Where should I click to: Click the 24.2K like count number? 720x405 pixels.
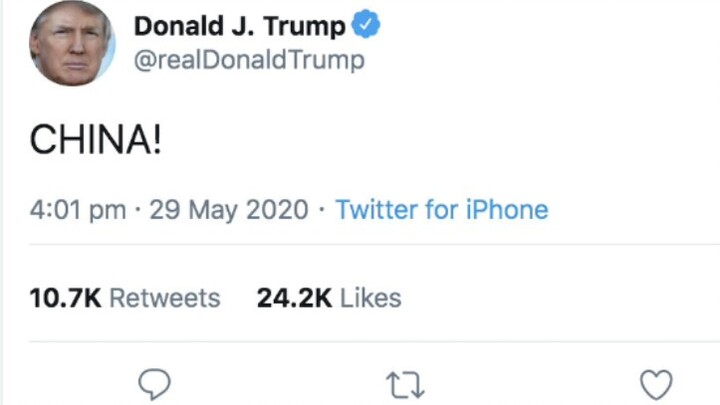pos(294,298)
